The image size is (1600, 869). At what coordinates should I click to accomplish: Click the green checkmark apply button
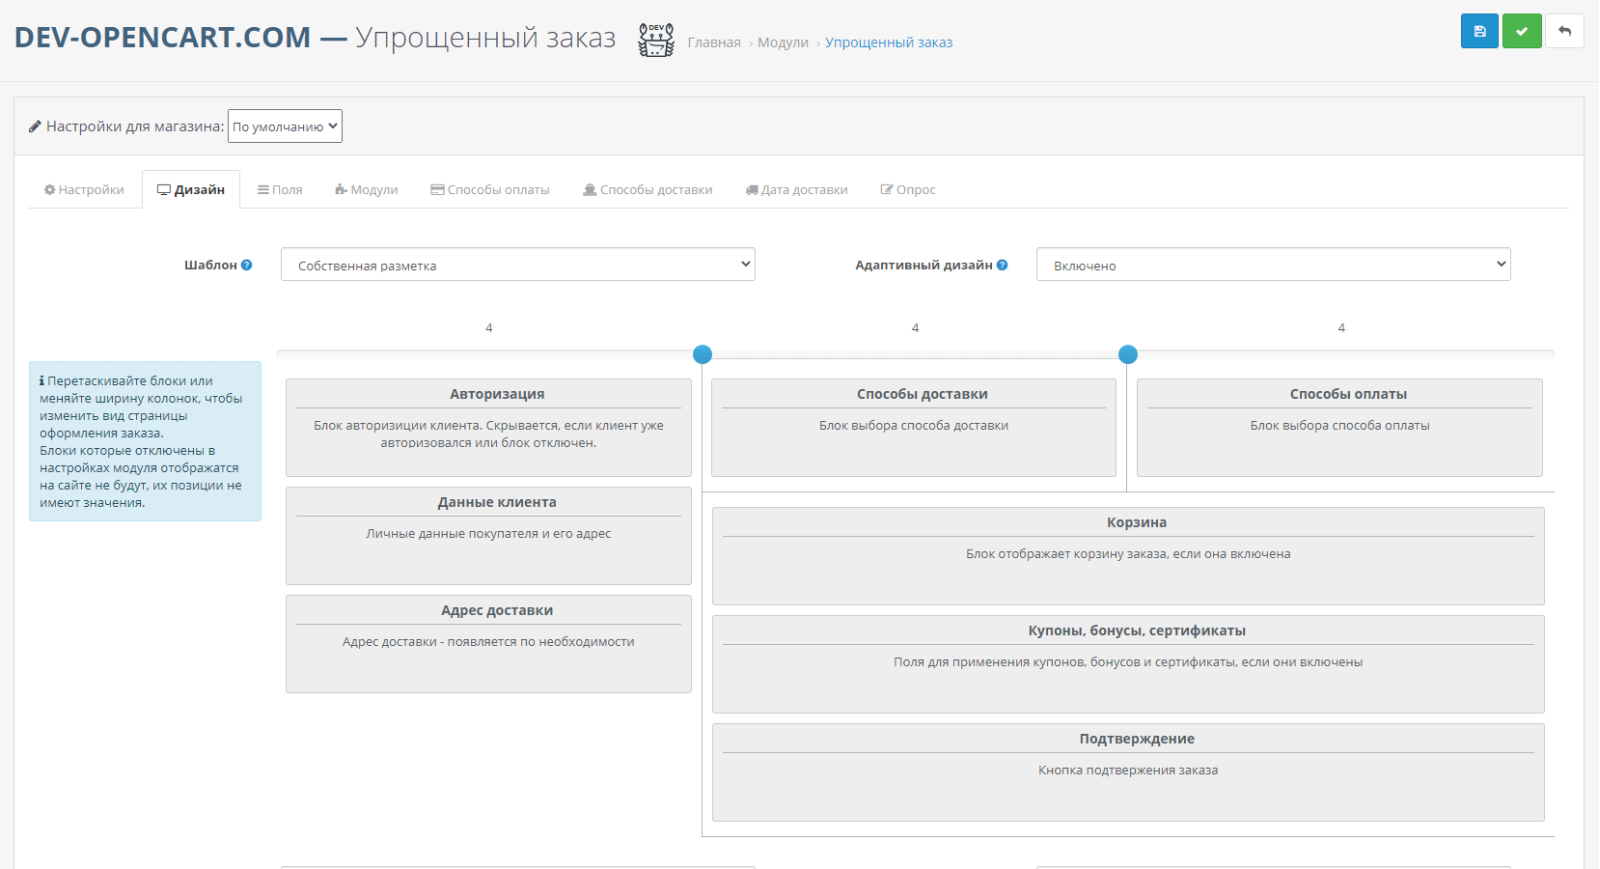pos(1522,31)
